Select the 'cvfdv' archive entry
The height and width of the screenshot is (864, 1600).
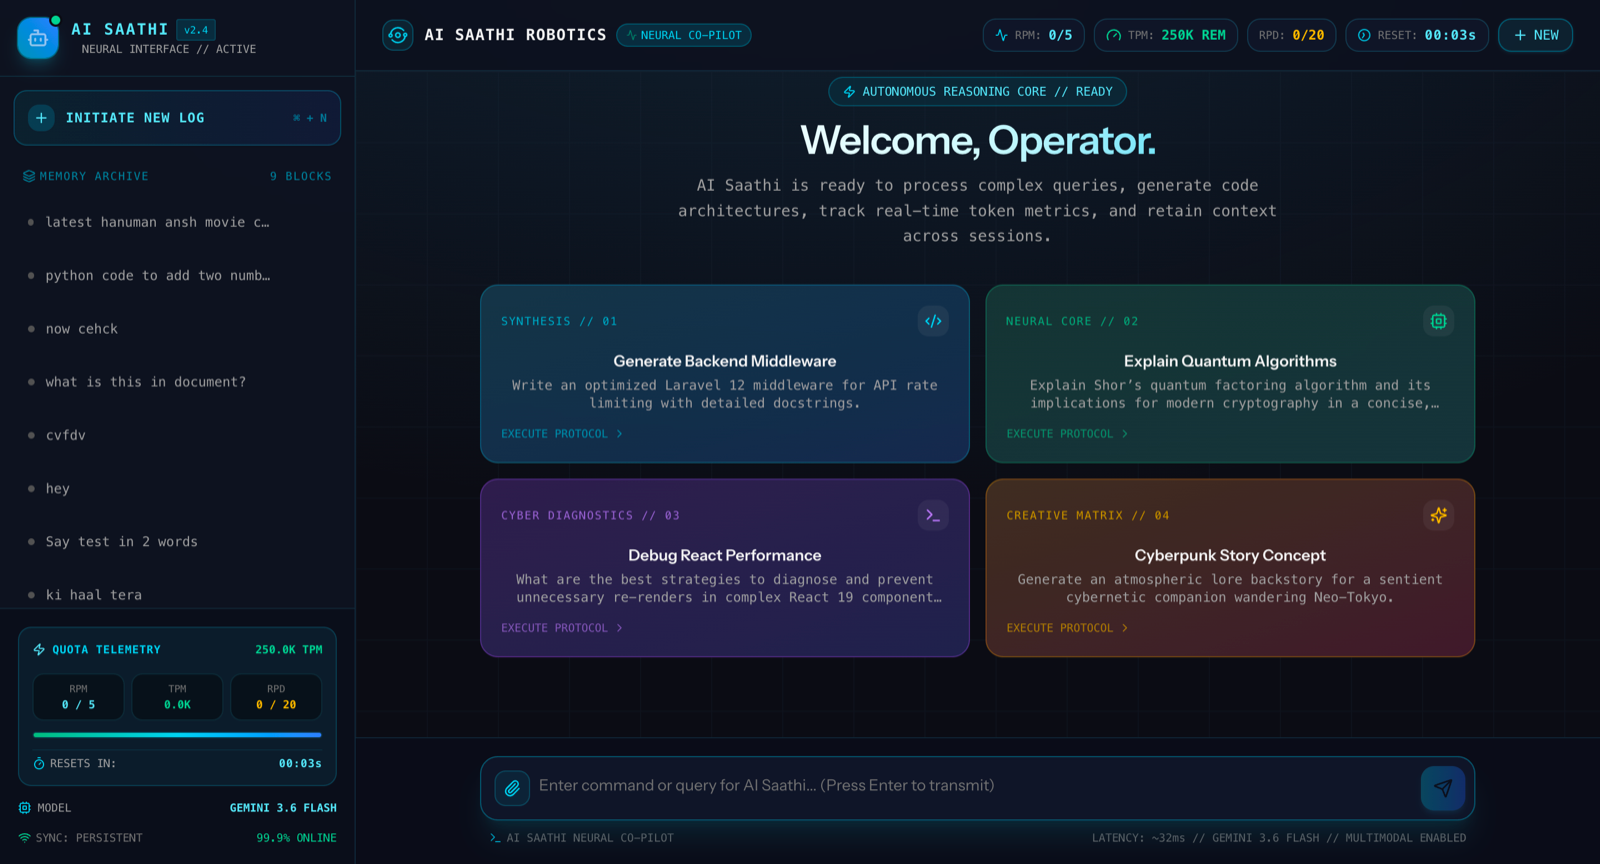(x=177, y=435)
